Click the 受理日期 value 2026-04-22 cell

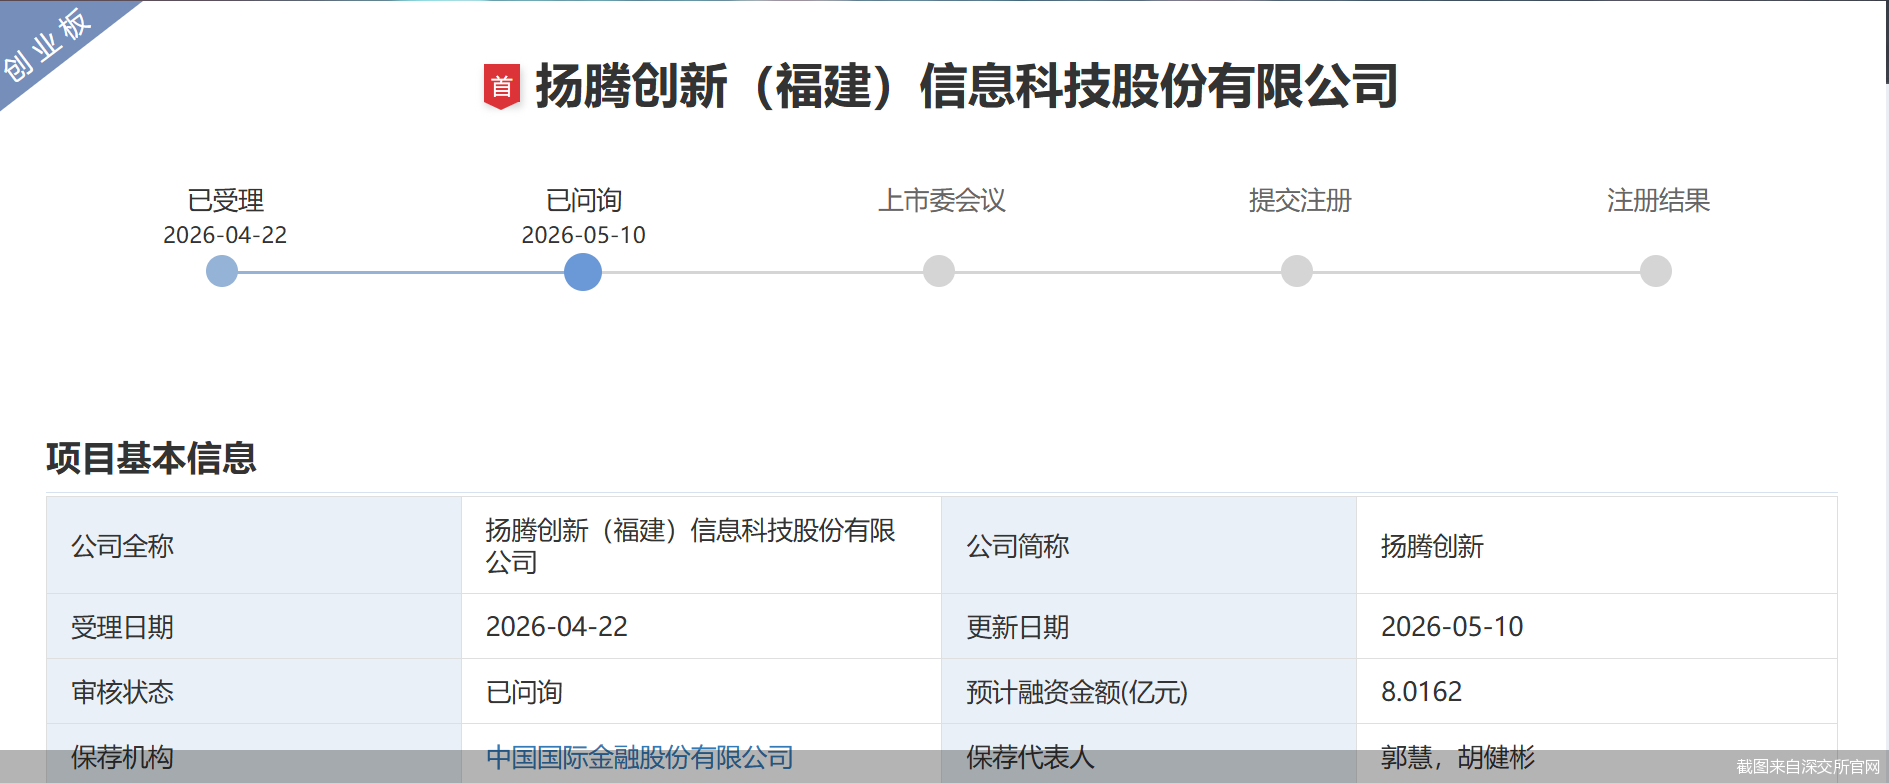pyautogui.click(x=701, y=626)
